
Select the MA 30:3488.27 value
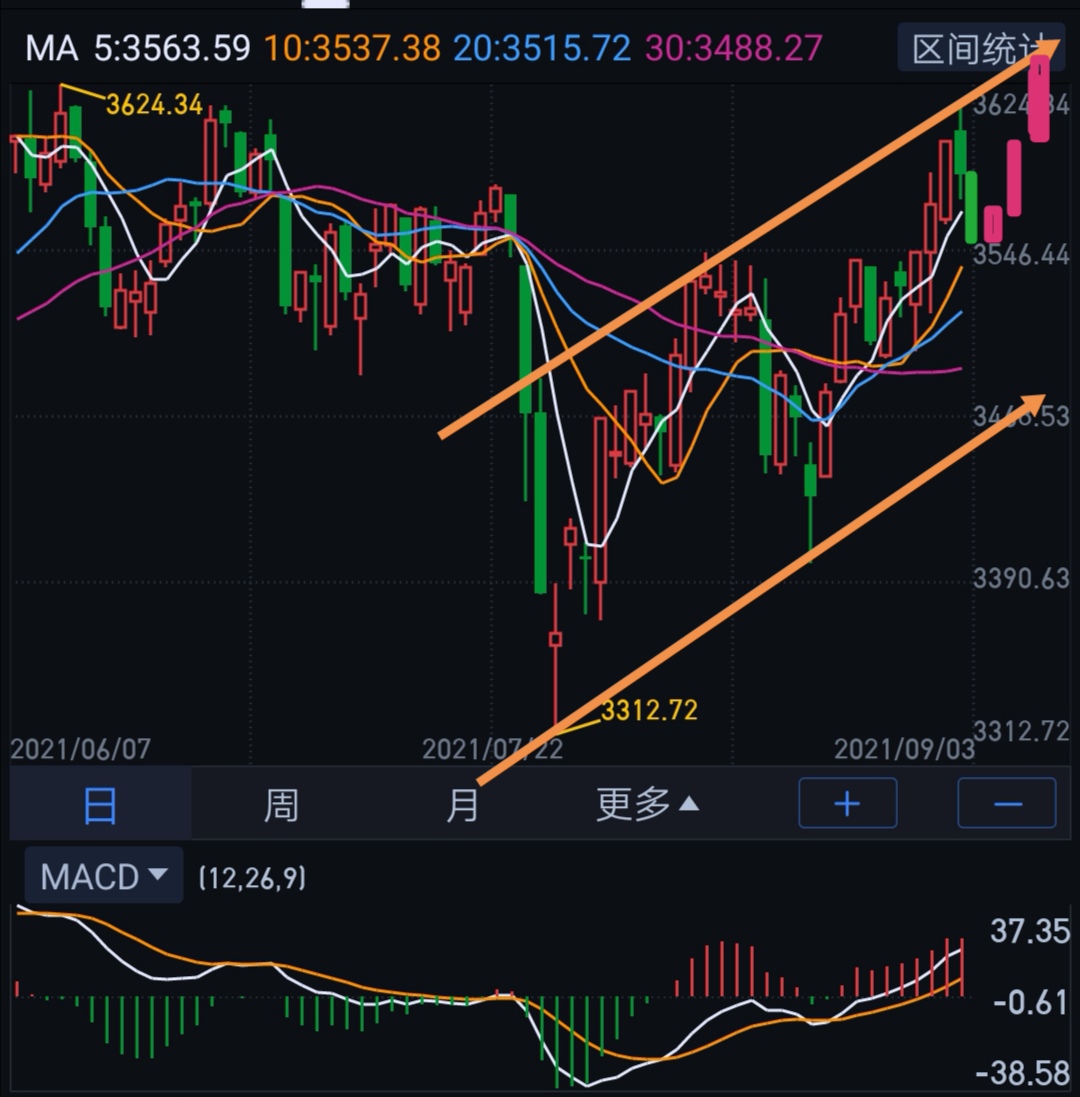coord(734,48)
